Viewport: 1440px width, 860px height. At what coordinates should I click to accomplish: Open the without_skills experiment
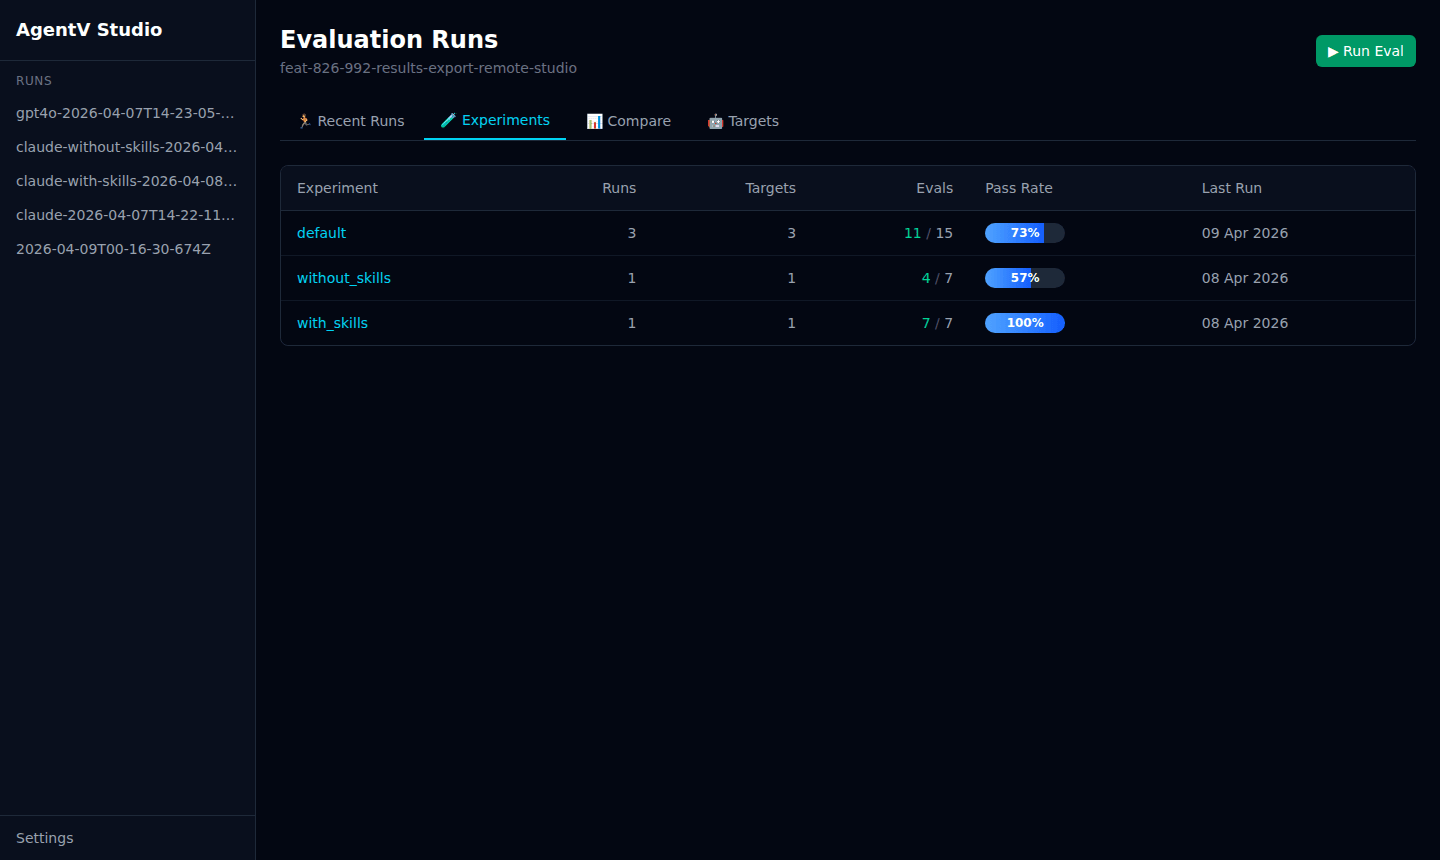(x=343, y=278)
